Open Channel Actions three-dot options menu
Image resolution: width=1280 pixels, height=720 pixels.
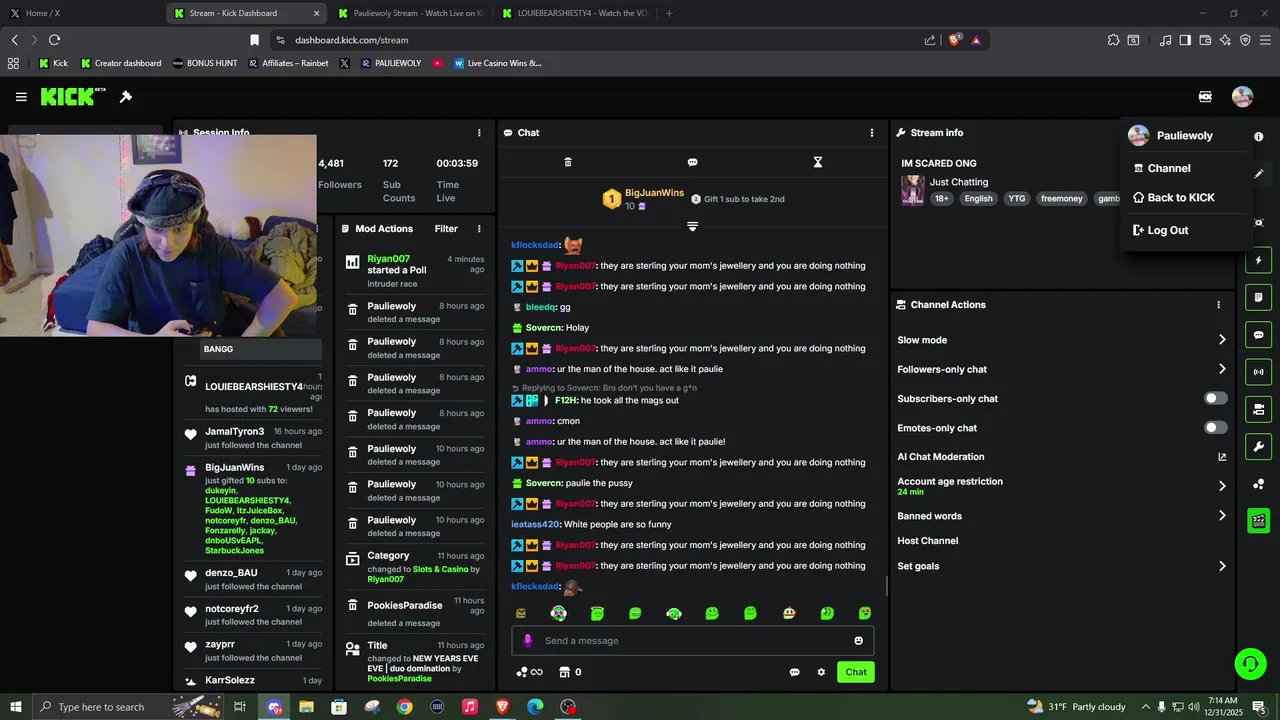pyautogui.click(x=1218, y=305)
